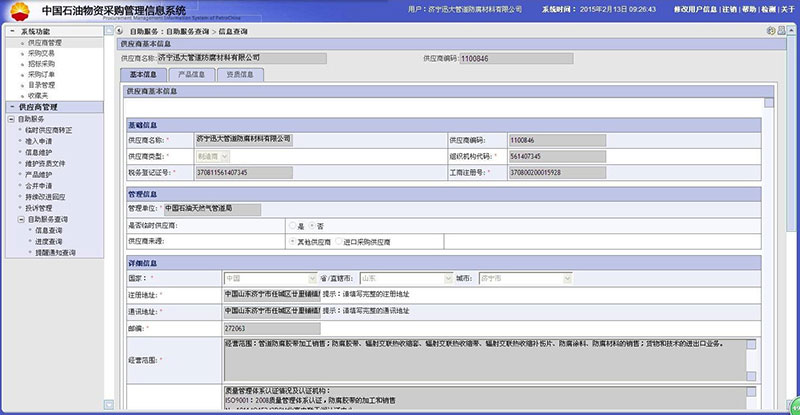Collapse the 自助服务查询 tree node icon
800x415 pixels.
click(20, 217)
